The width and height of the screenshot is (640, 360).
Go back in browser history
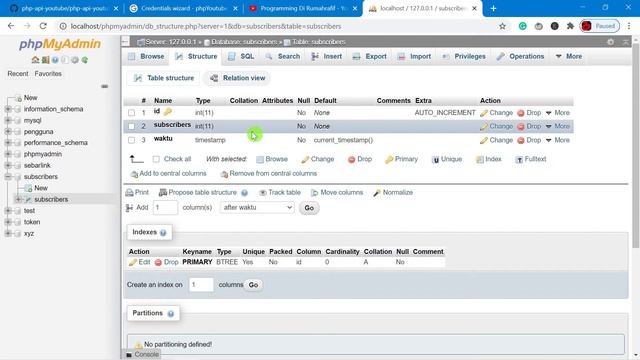[11, 26]
